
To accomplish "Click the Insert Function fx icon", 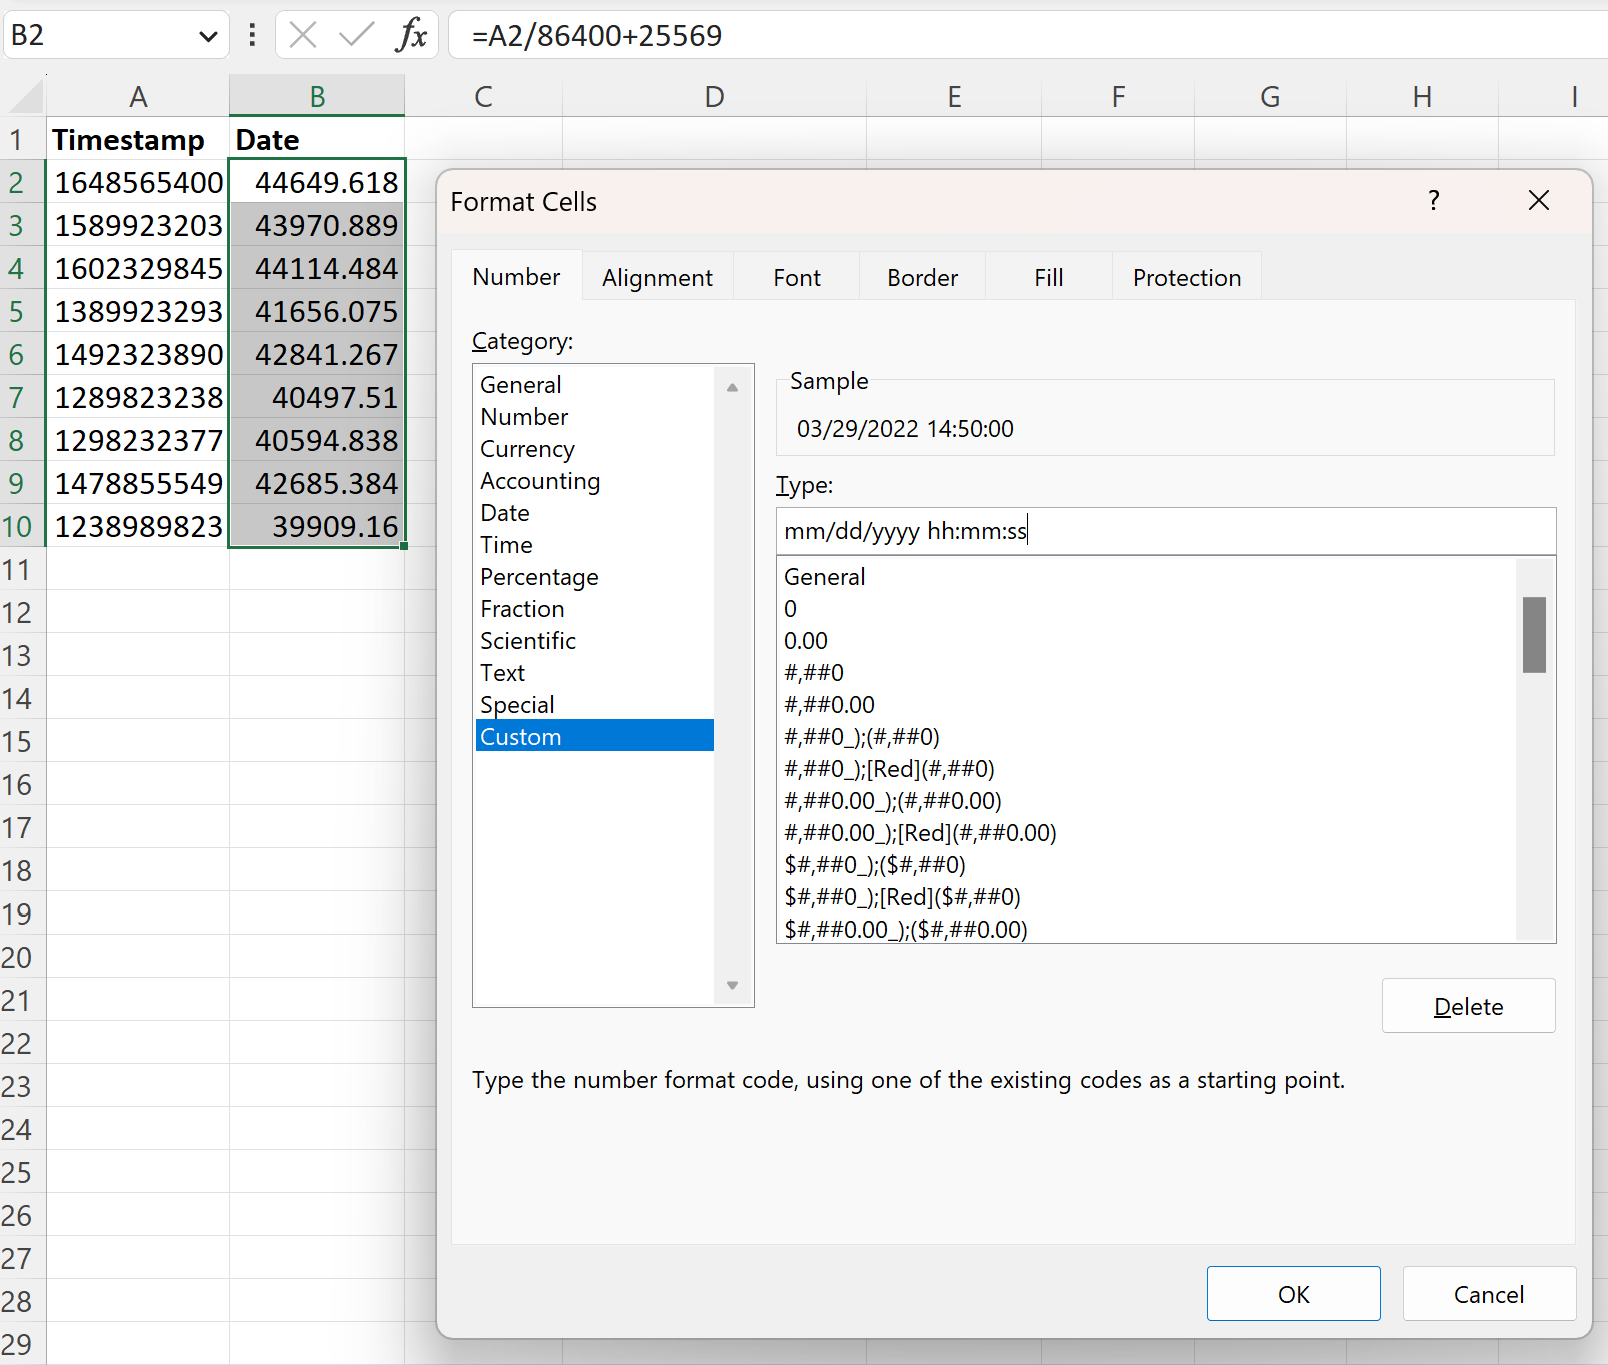I will pyautogui.click(x=411, y=35).
